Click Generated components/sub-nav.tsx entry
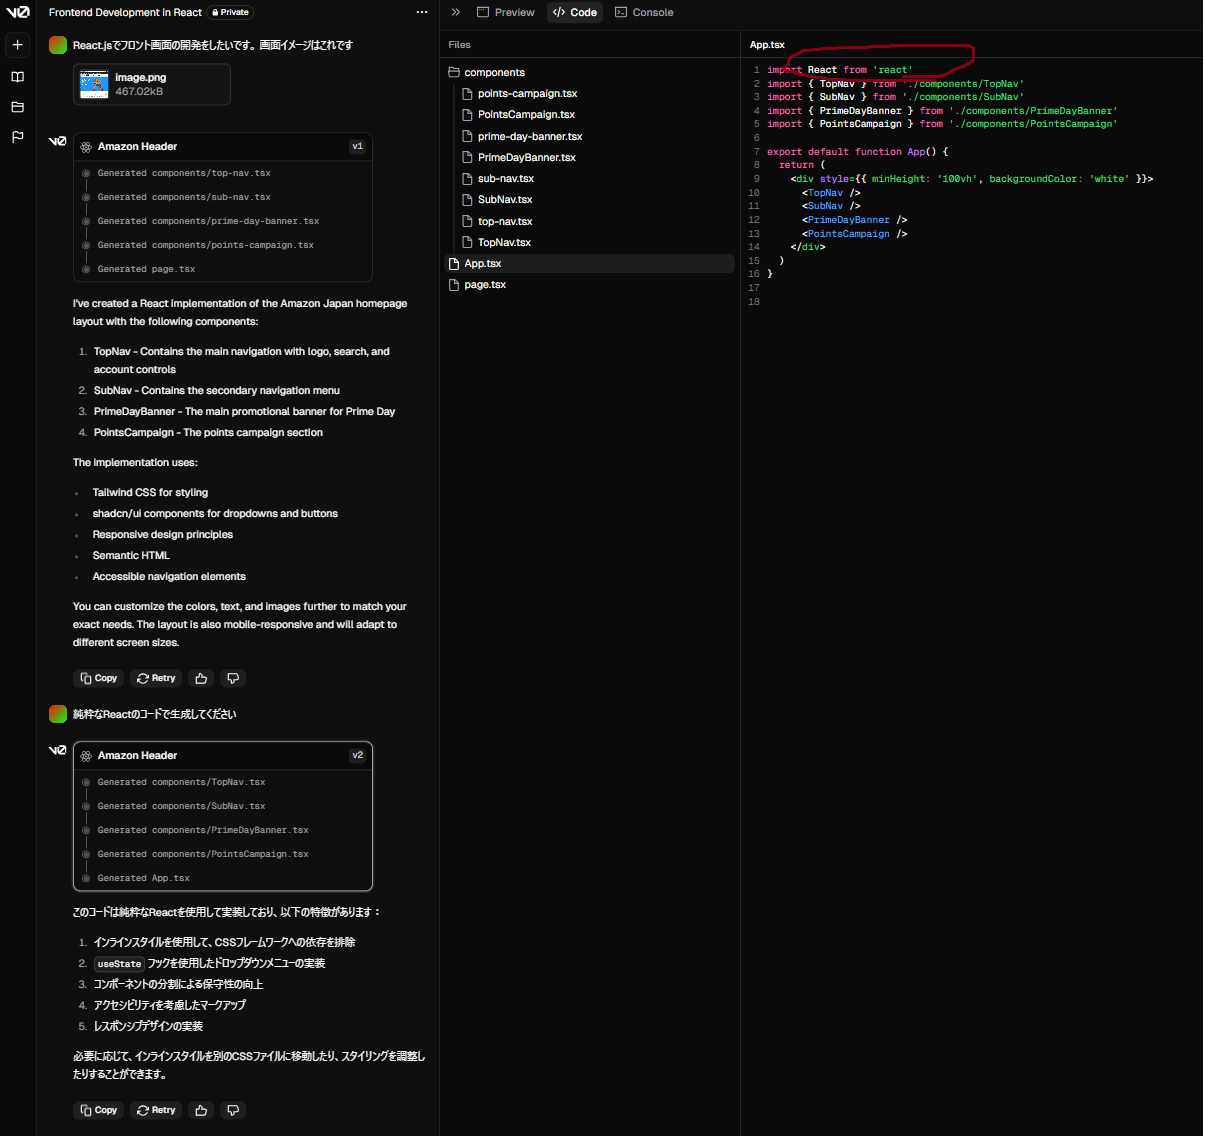 (x=184, y=197)
